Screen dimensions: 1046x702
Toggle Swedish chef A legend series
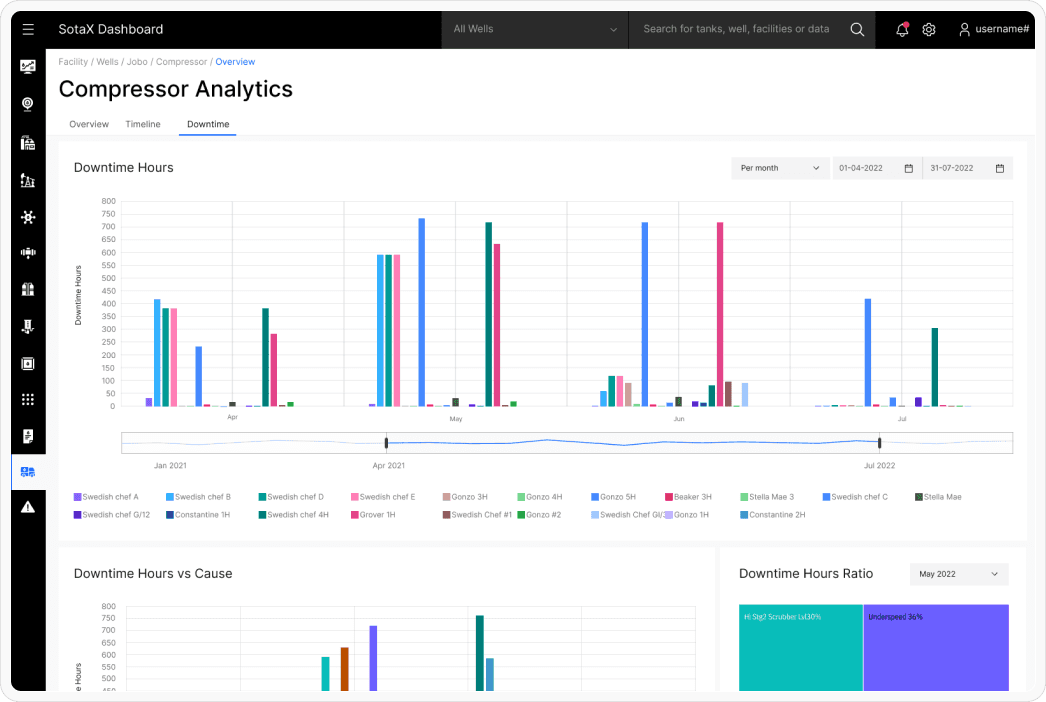(106, 497)
